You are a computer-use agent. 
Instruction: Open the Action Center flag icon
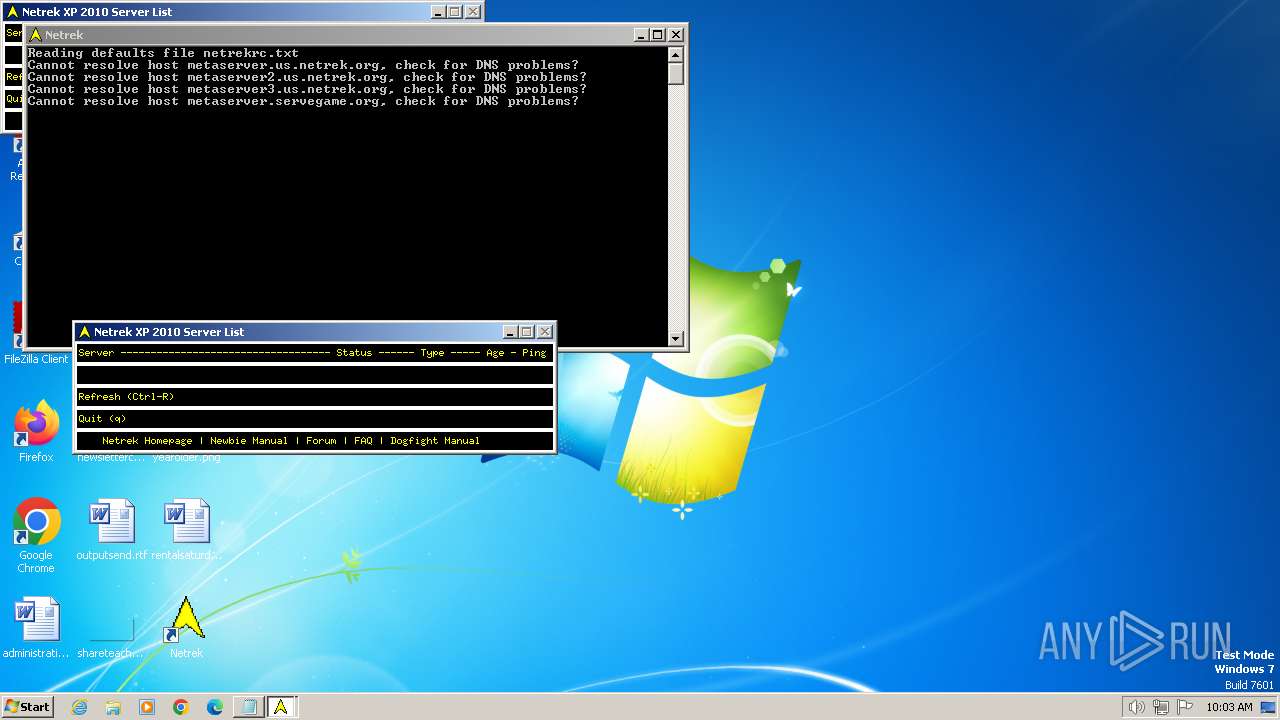click(x=1184, y=707)
